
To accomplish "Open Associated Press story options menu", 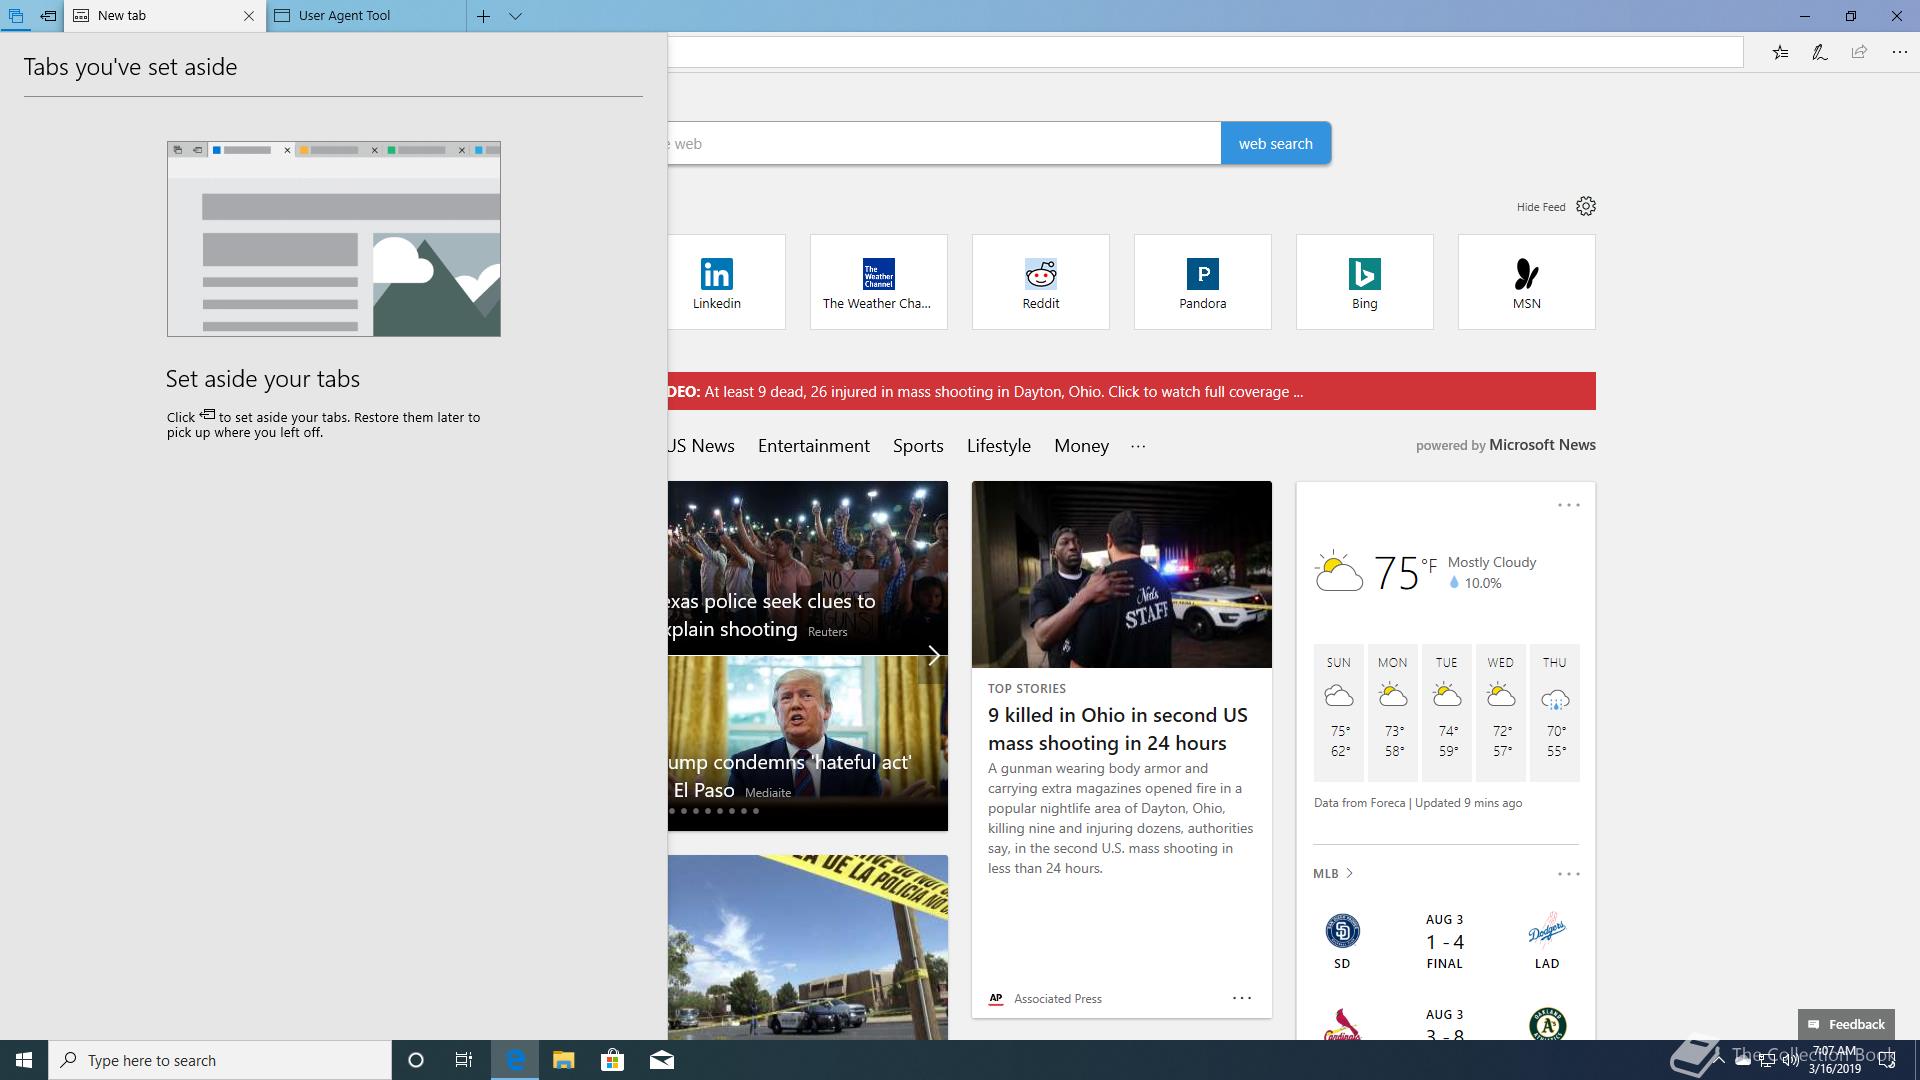I will coord(1242,998).
